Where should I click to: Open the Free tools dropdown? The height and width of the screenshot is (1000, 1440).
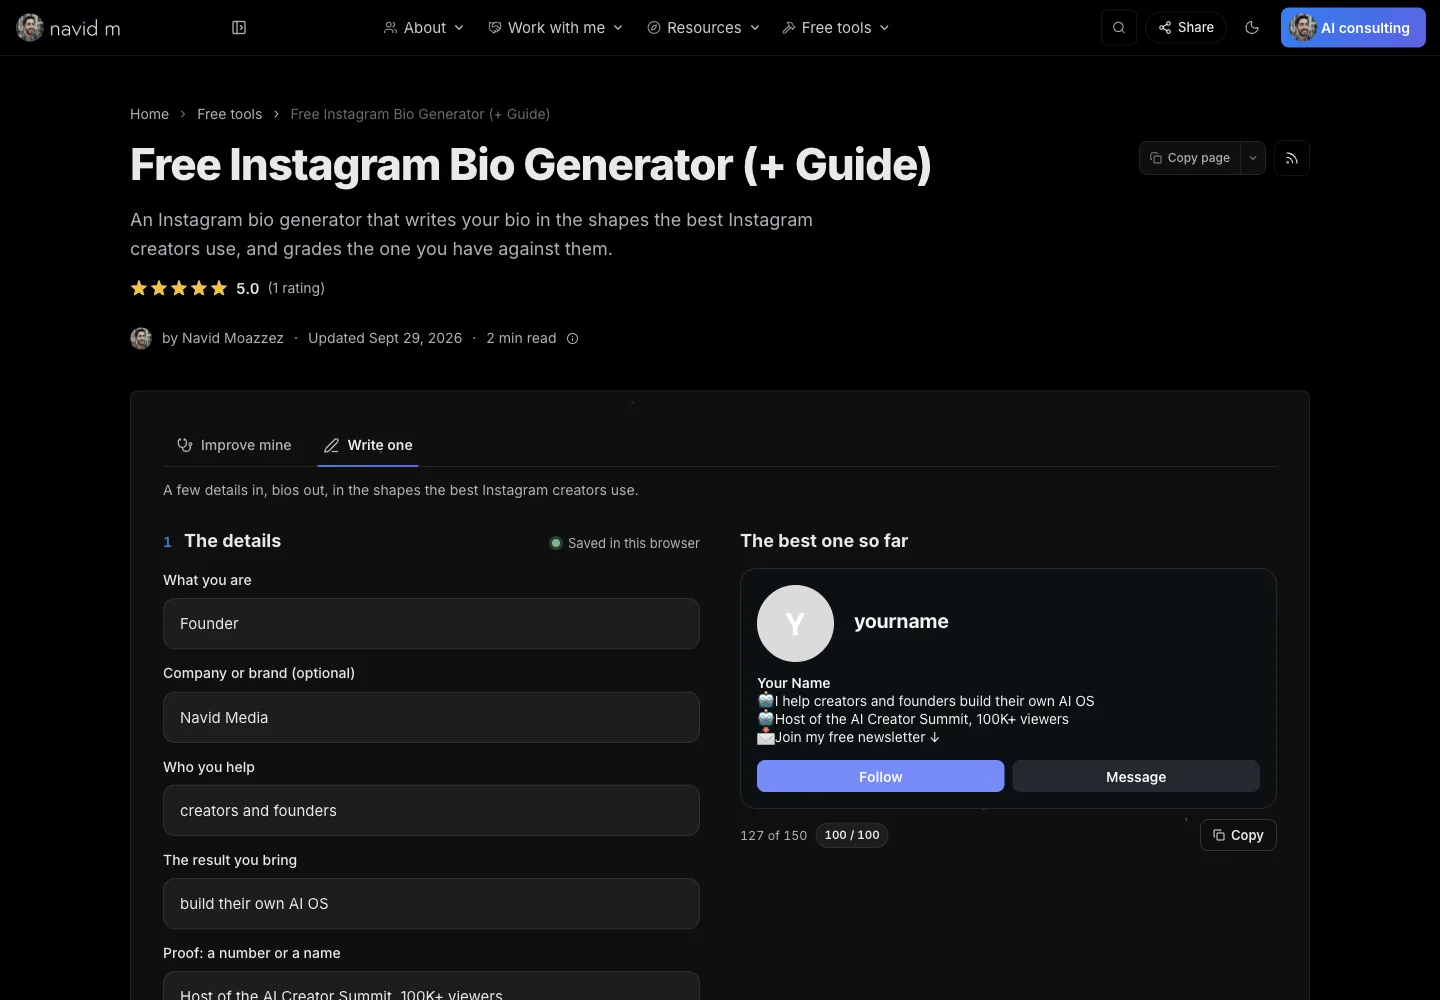click(835, 28)
